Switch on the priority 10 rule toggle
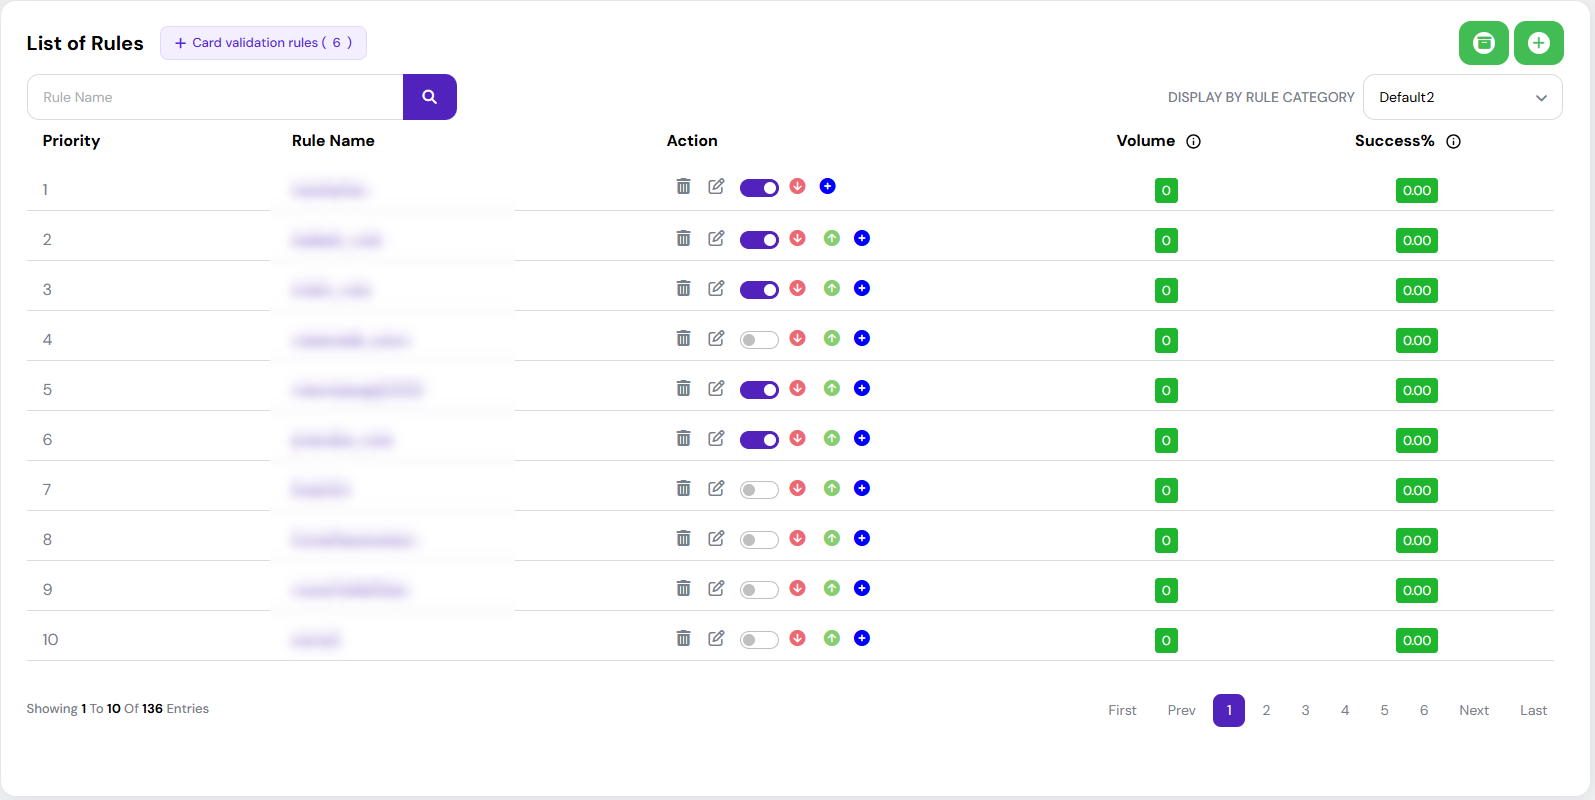The height and width of the screenshot is (800, 1595). click(x=759, y=640)
